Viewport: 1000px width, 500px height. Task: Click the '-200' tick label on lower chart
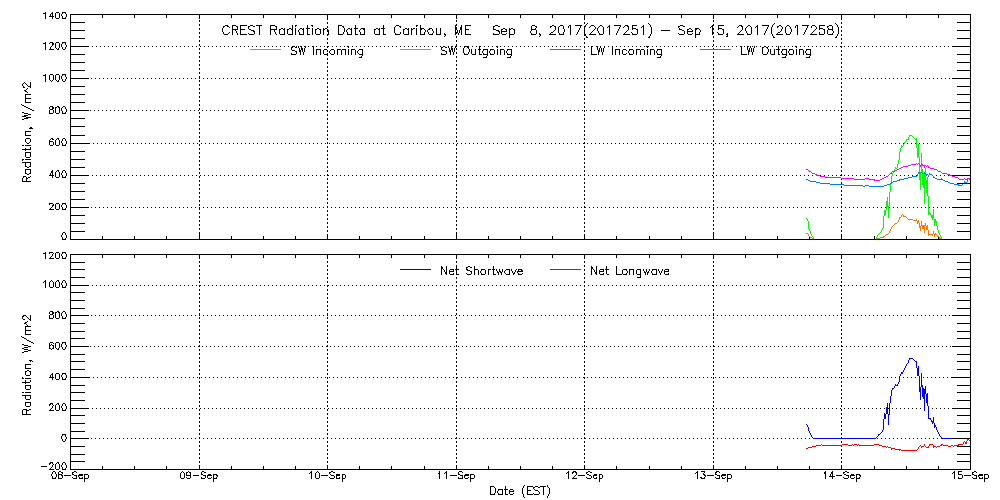pos(52,467)
